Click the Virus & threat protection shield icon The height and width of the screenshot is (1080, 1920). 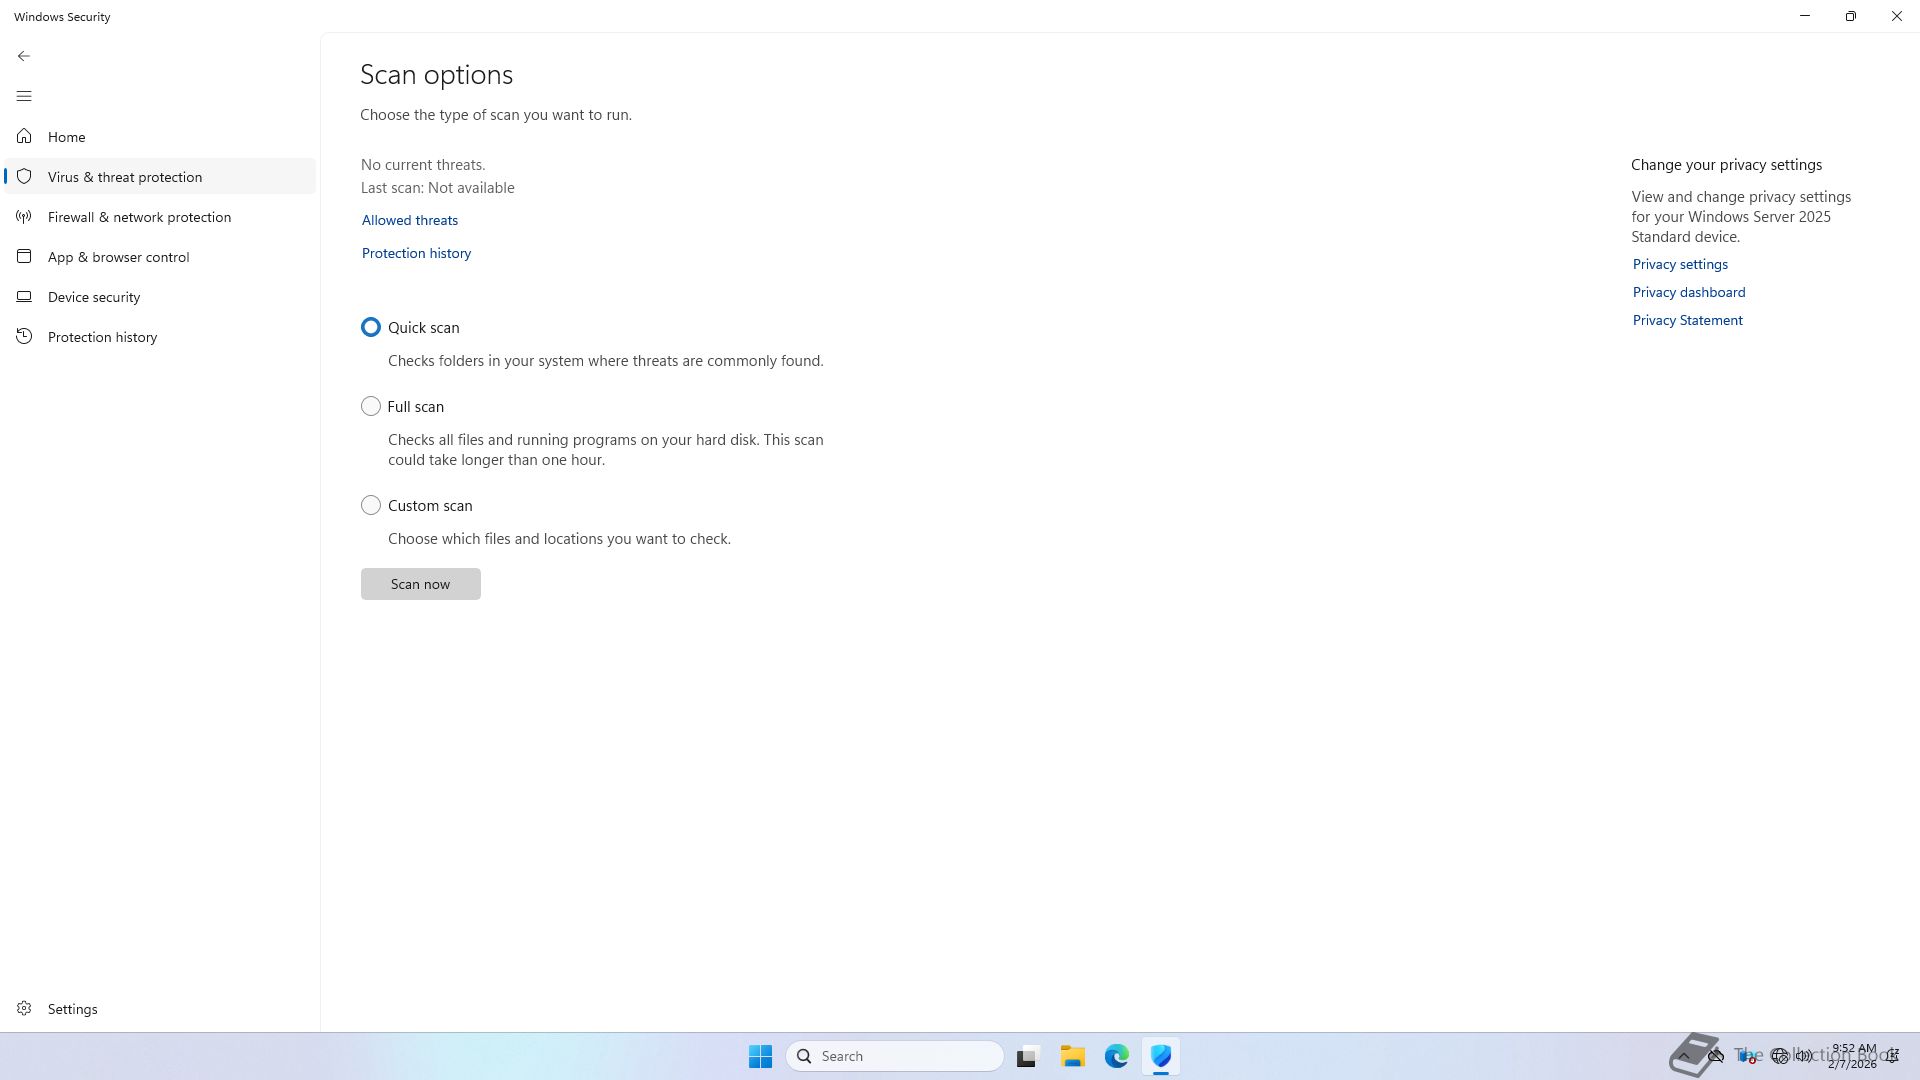(24, 176)
